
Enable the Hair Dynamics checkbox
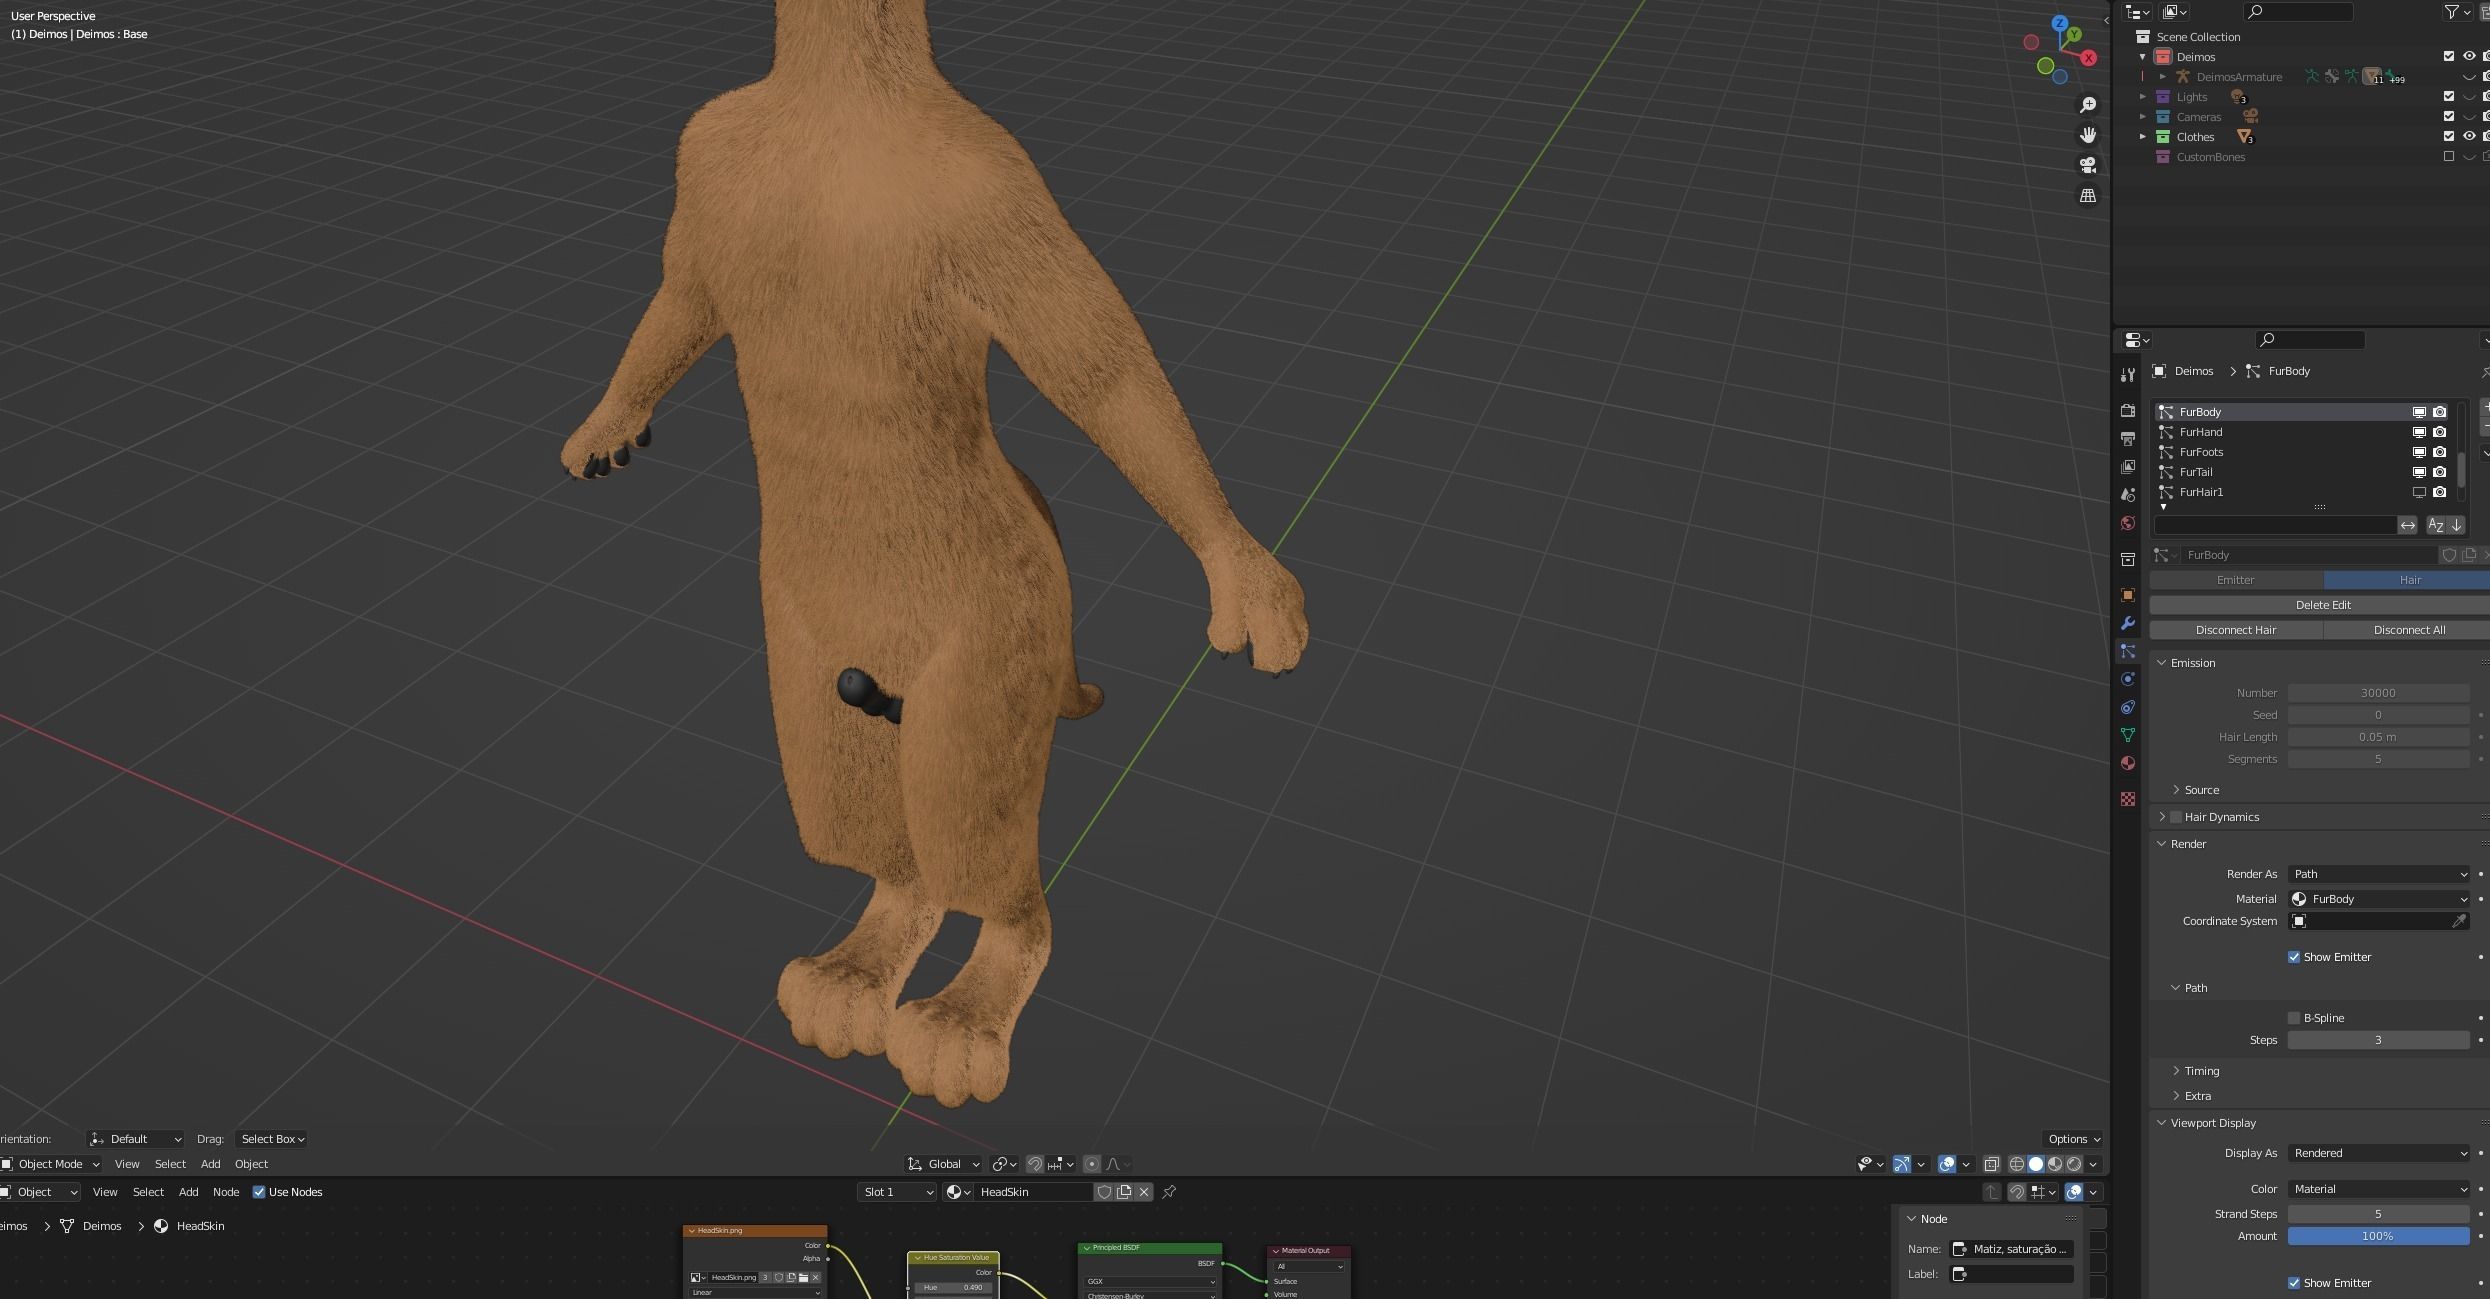coord(2176,817)
